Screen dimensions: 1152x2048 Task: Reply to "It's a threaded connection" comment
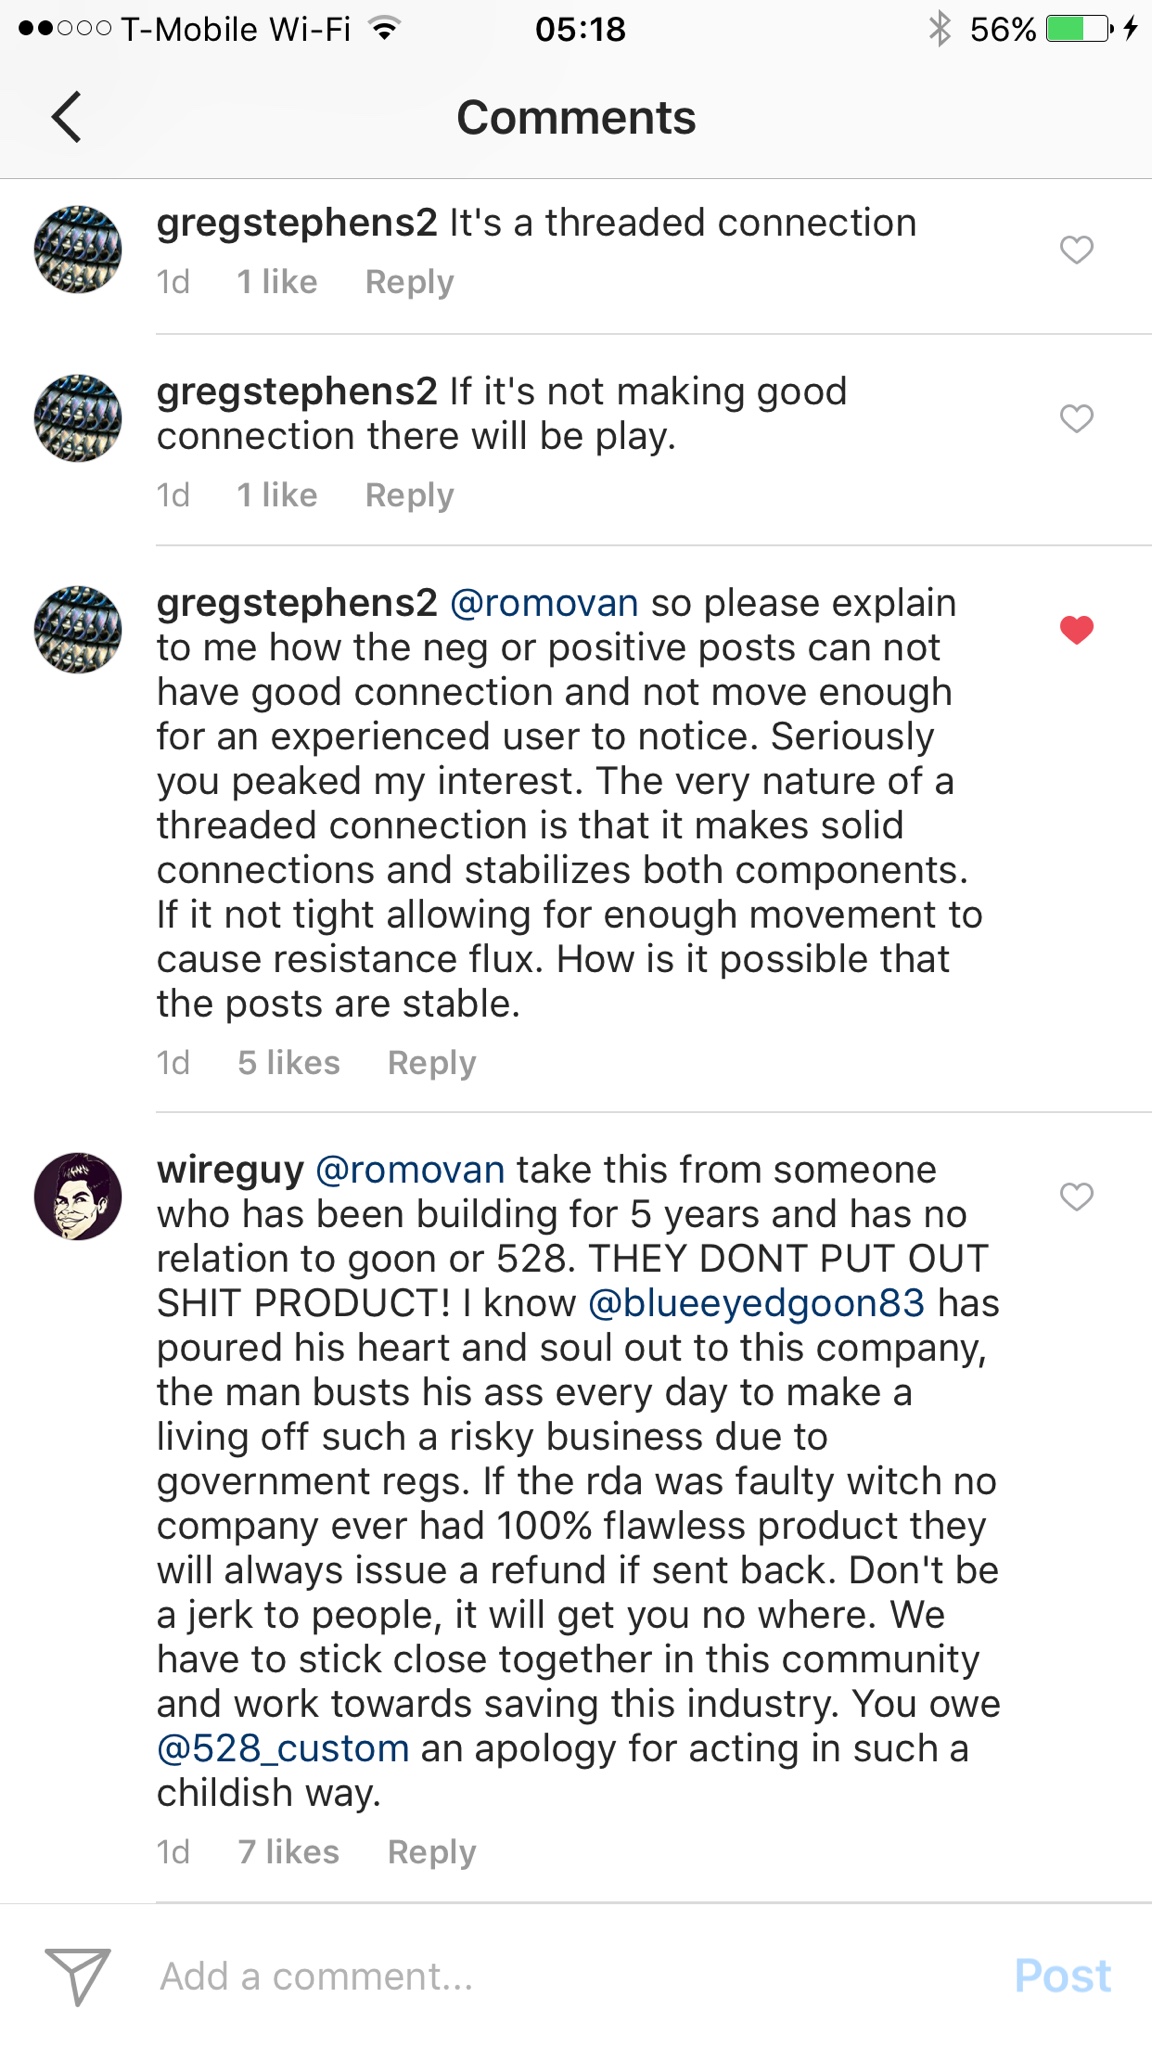(x=409, y=282)
